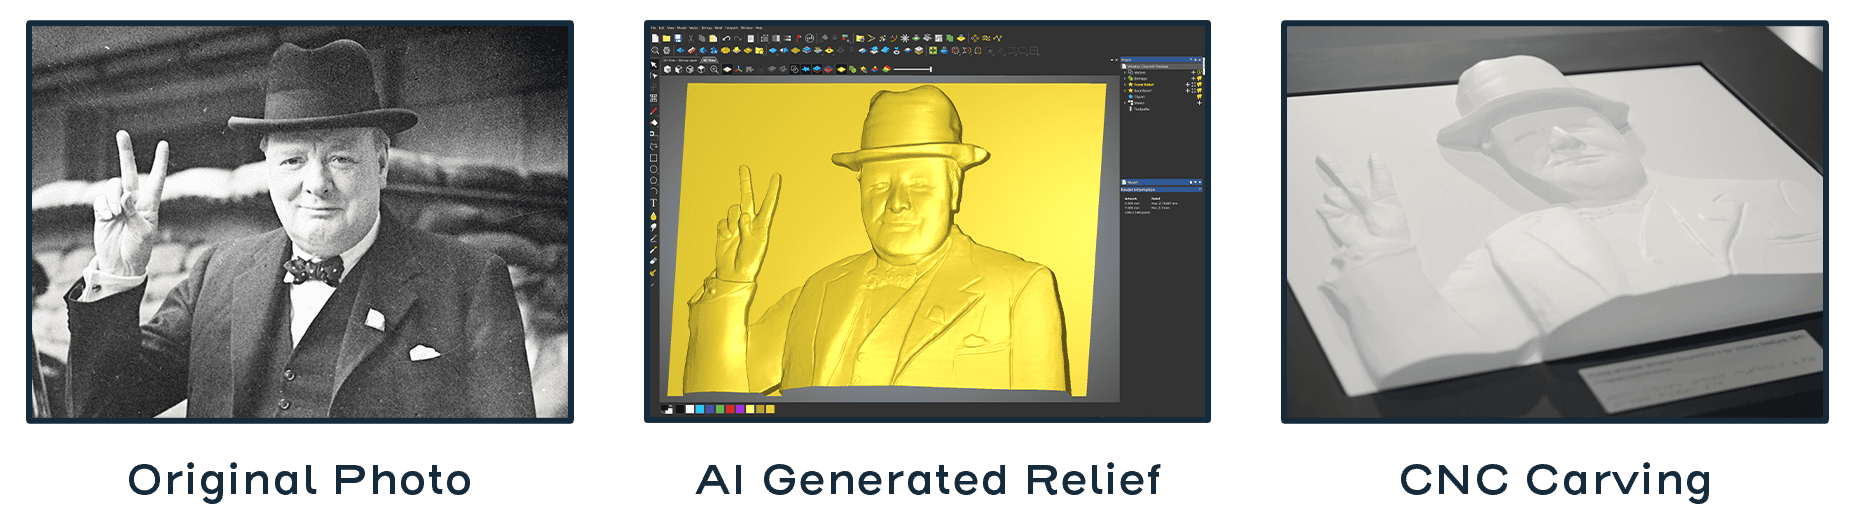This screenshot has width=1855, height=527.
Task: Open the File menu
Action: 653,28
